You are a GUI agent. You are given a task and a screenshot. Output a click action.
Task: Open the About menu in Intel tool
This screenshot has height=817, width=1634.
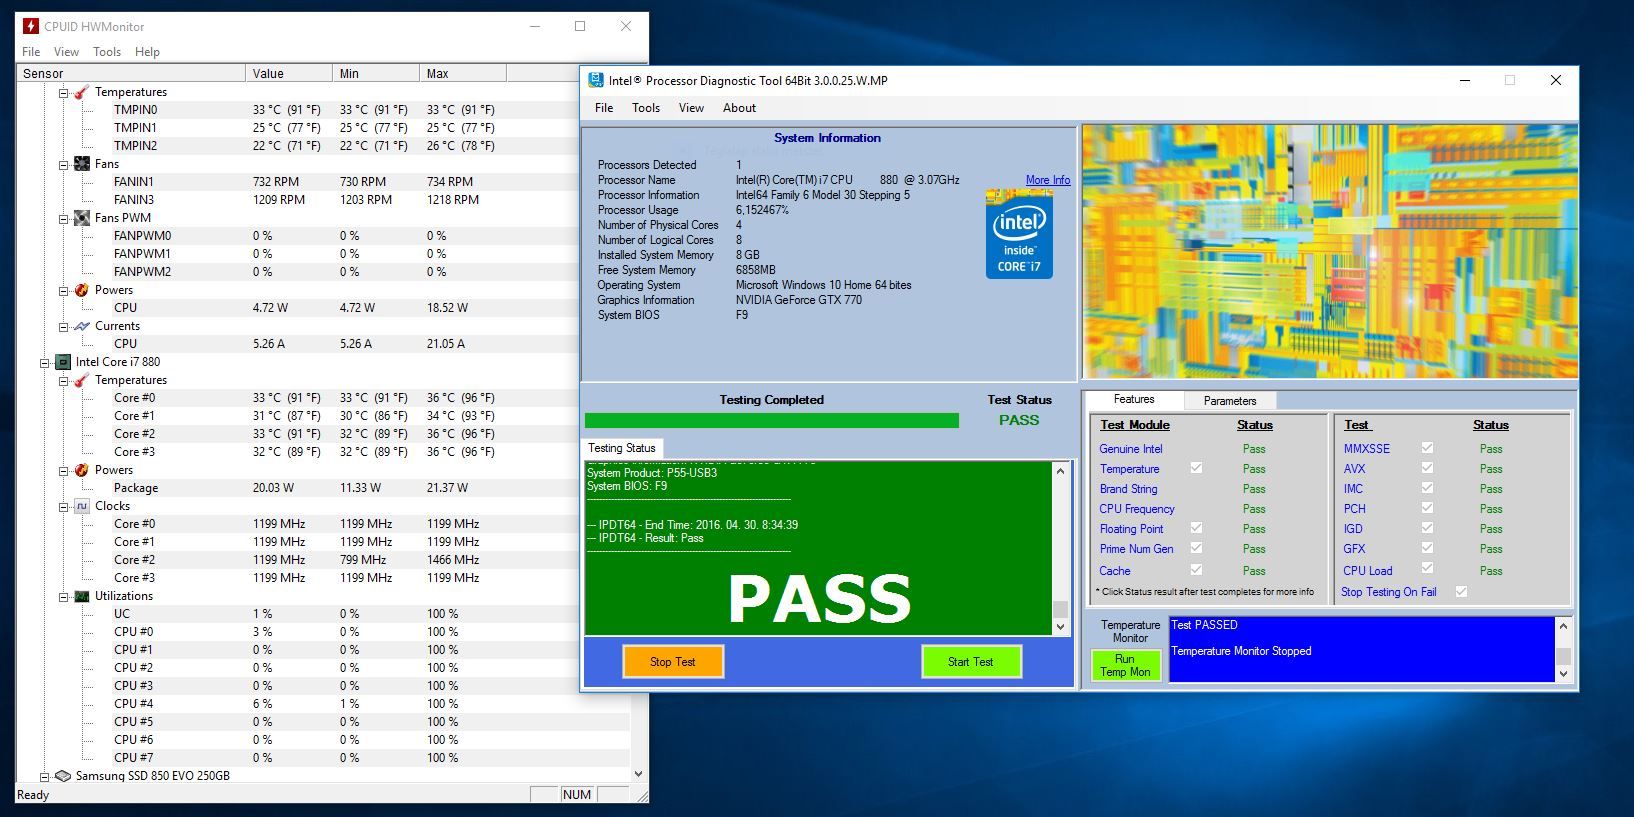click(x=739, y=108)
